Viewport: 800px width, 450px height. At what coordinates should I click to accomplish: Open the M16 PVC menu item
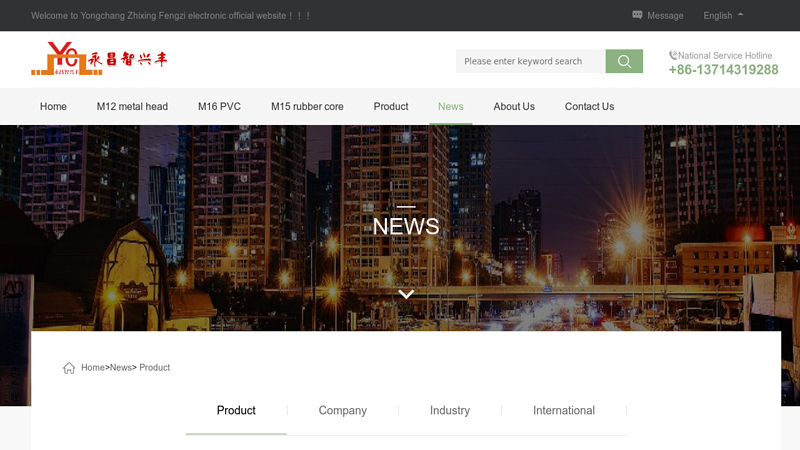click(219, 107)
